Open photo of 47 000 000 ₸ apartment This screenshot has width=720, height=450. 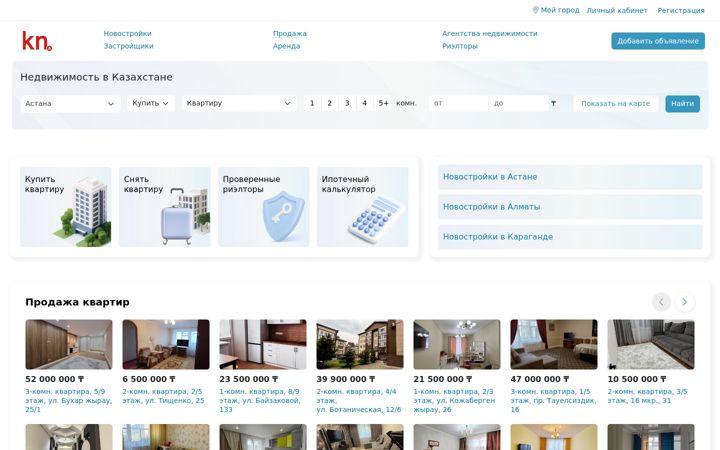click(554, 344)
